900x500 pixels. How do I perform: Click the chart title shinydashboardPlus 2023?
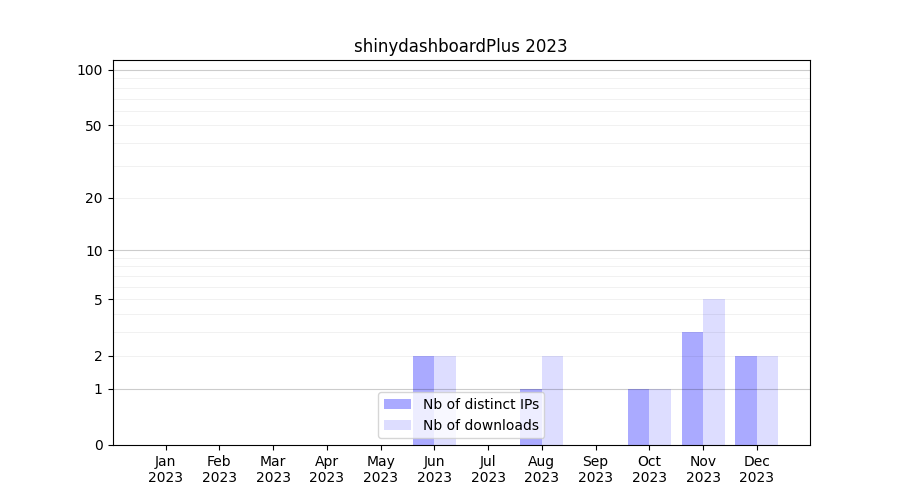(x=460, y=46)
